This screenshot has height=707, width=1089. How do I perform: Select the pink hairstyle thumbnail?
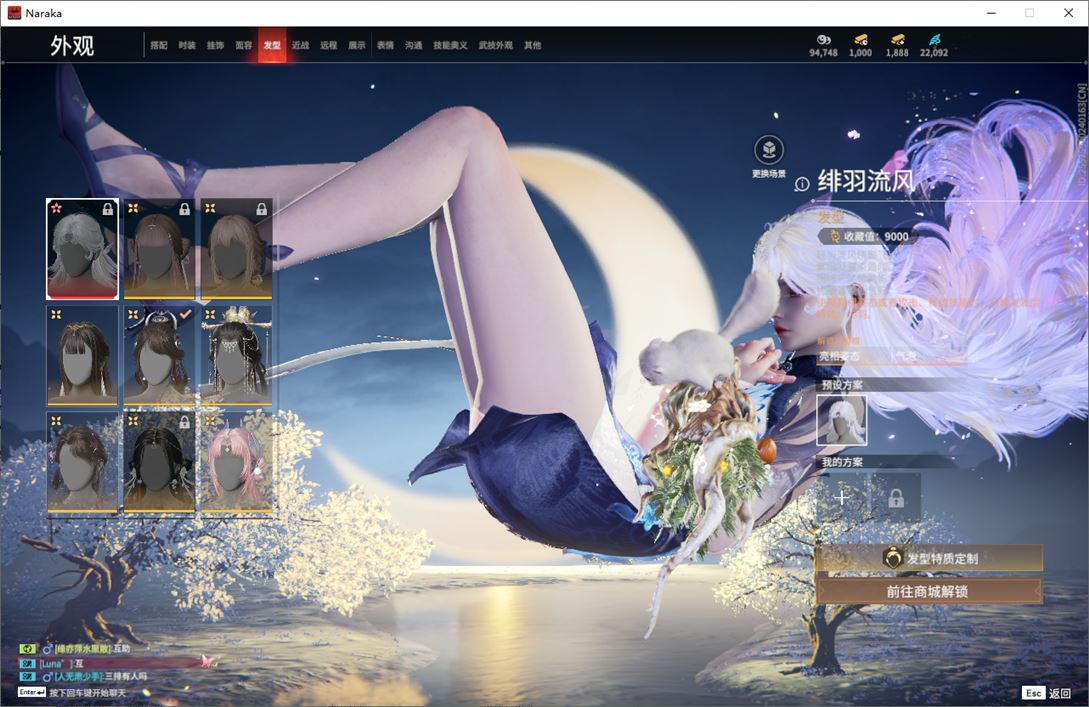pos(236,462)
